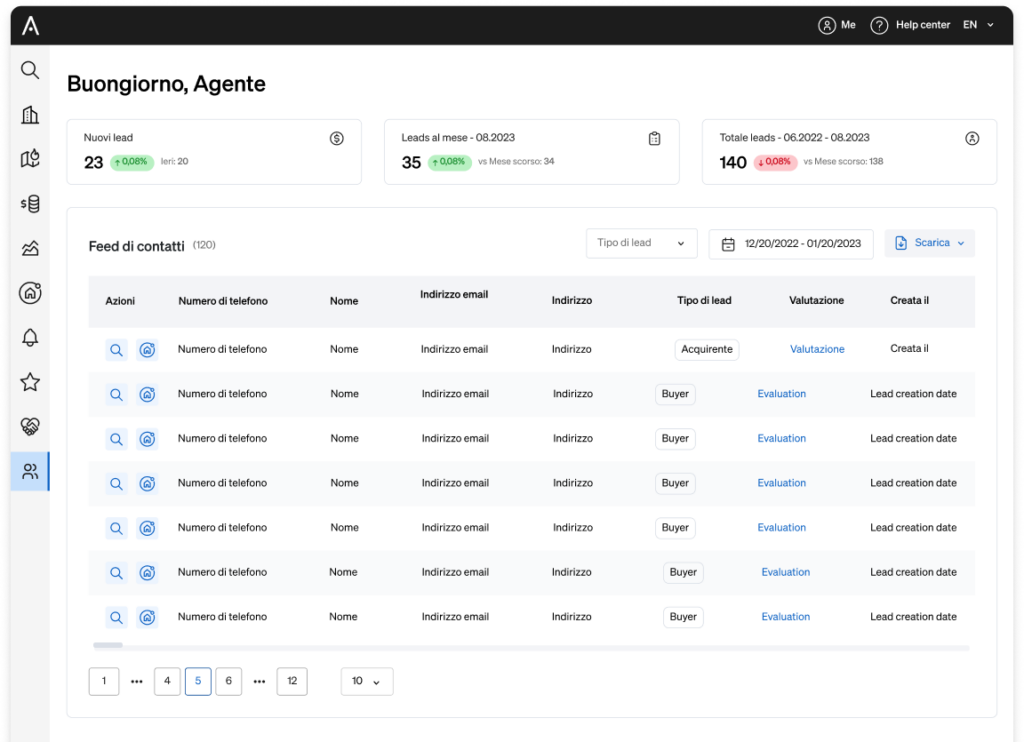
Task: Select current page 5
Action: (198, 681)
